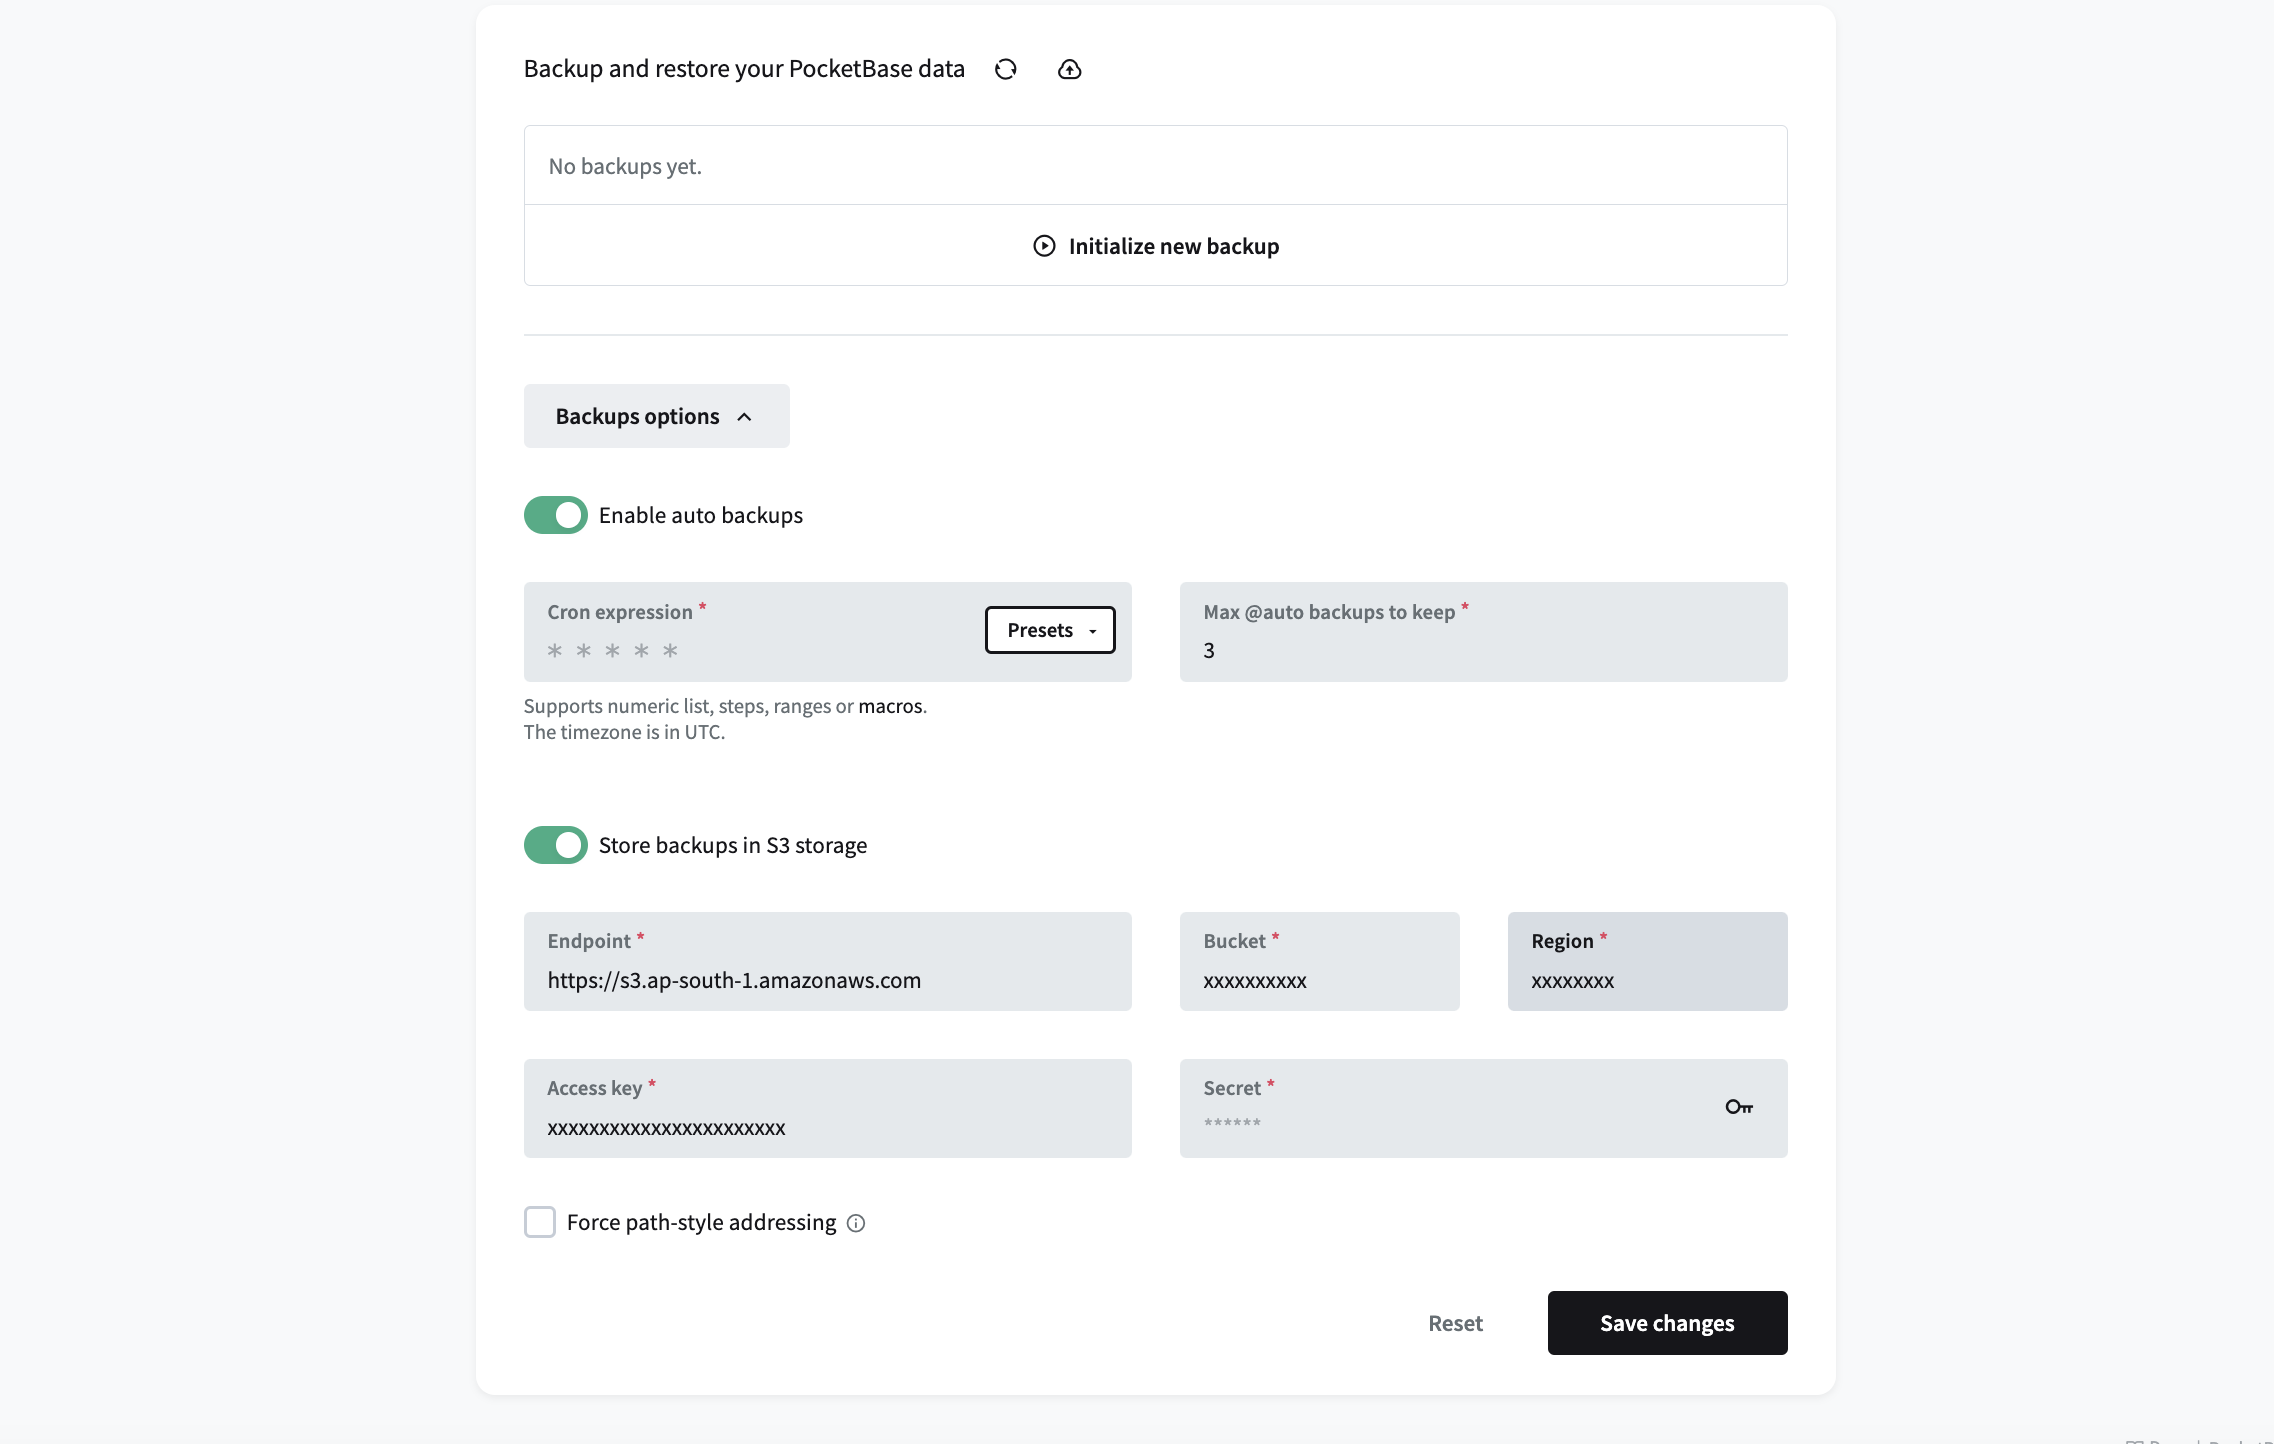
Task: Click the upload/restore backup icon
Action: (1069, 68)
